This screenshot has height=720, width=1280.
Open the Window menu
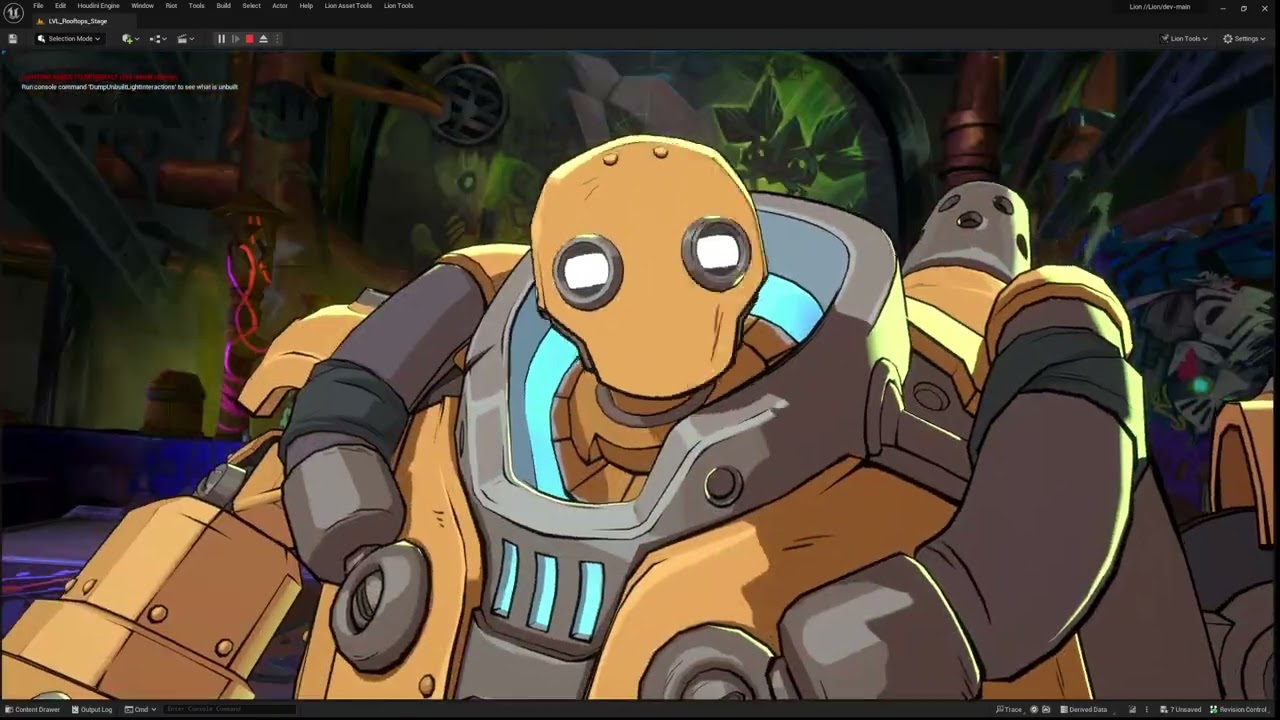(142, 6)
